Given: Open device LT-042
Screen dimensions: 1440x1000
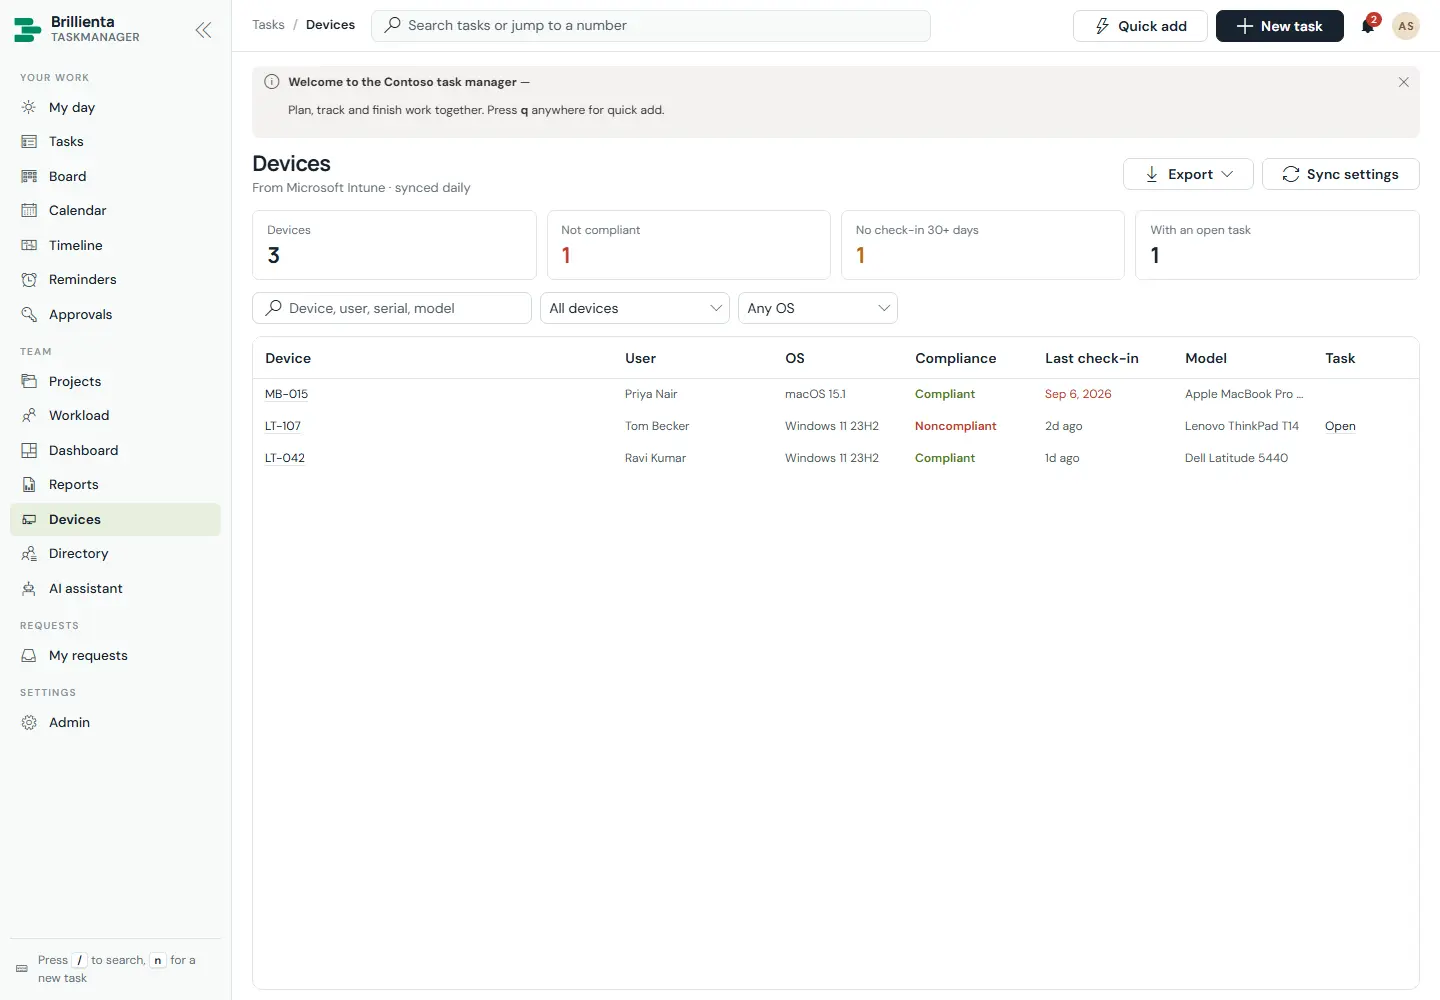Looking at the screenshot, I should coord(285,458).
